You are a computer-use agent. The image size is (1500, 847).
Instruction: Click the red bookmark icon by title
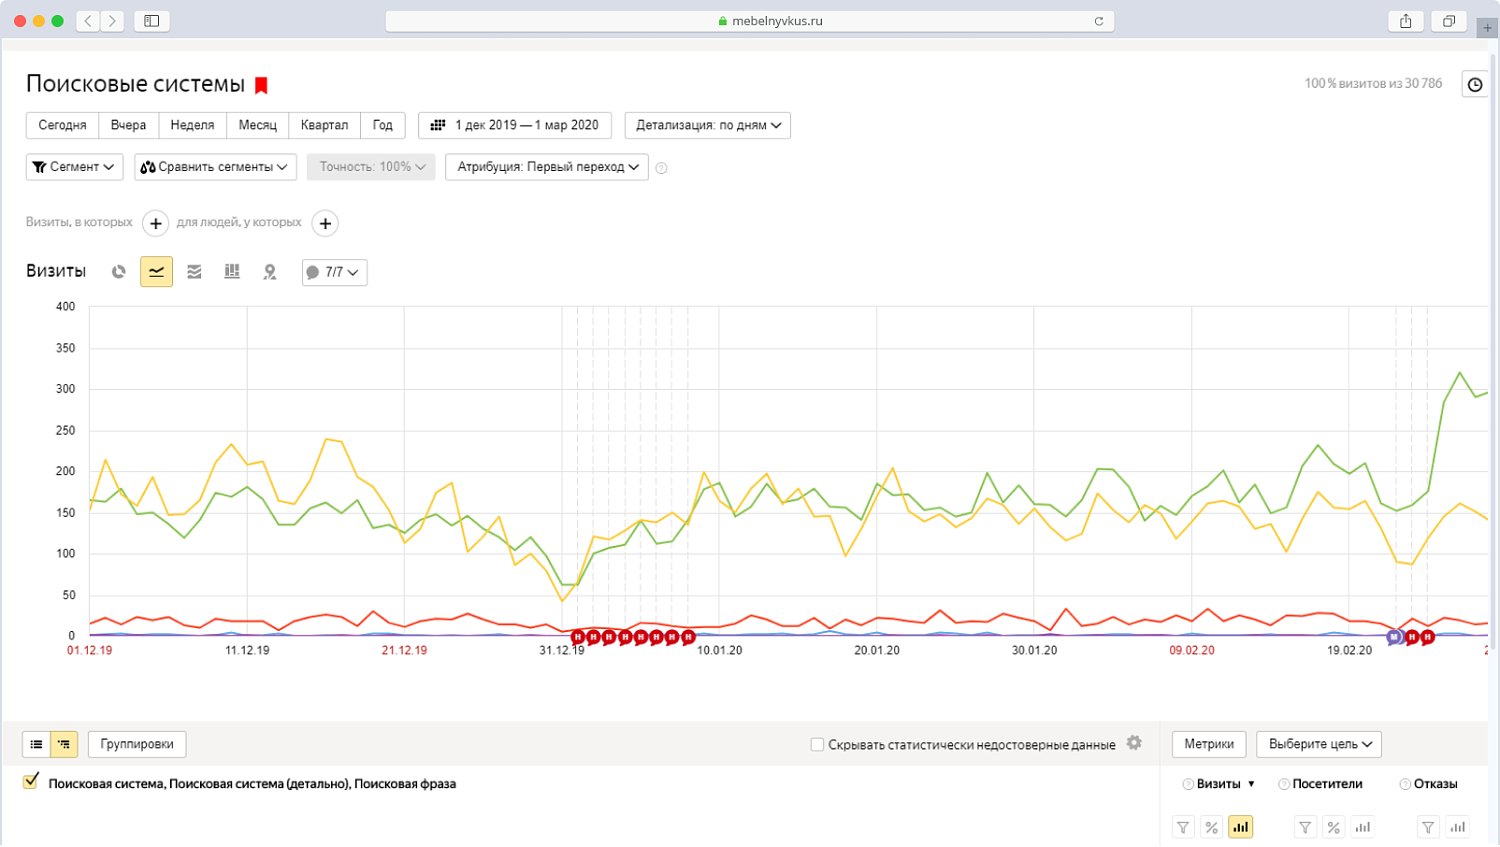click(262, 86)
